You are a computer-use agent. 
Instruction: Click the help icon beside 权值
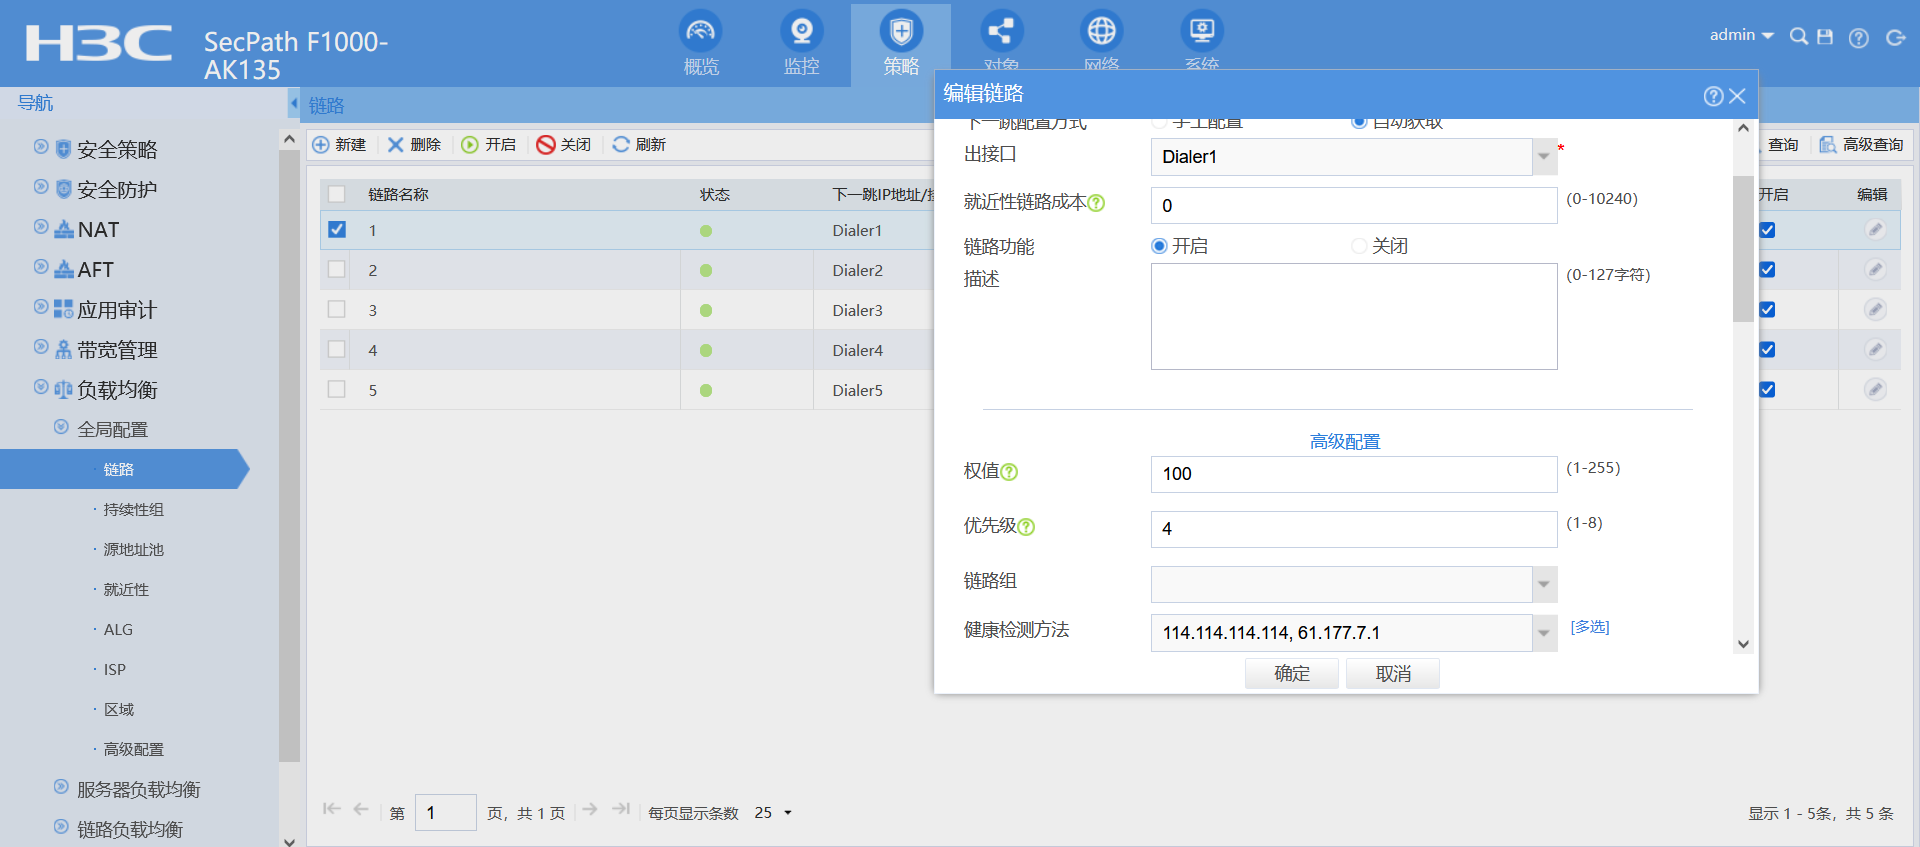[1009, 472]
